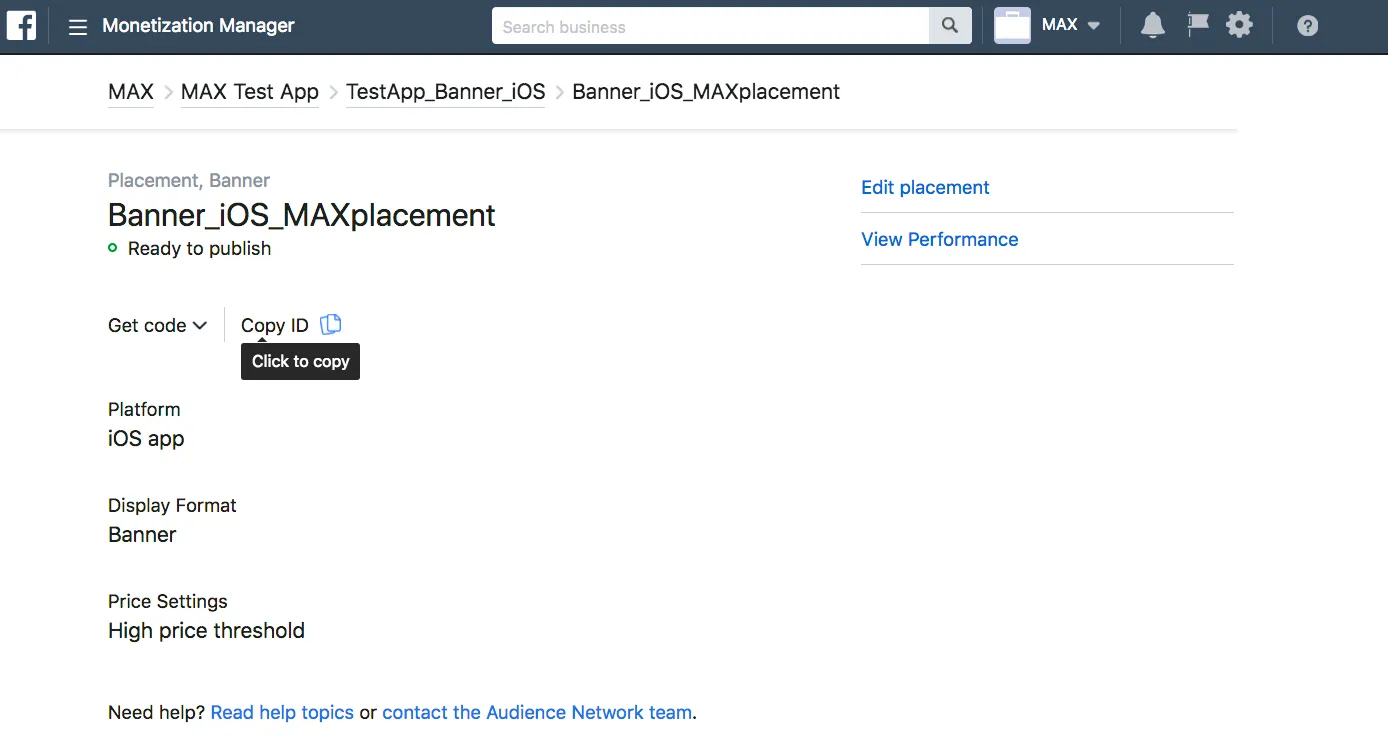
Task: Click the Facebook logo icon
Action: (21, 25)
